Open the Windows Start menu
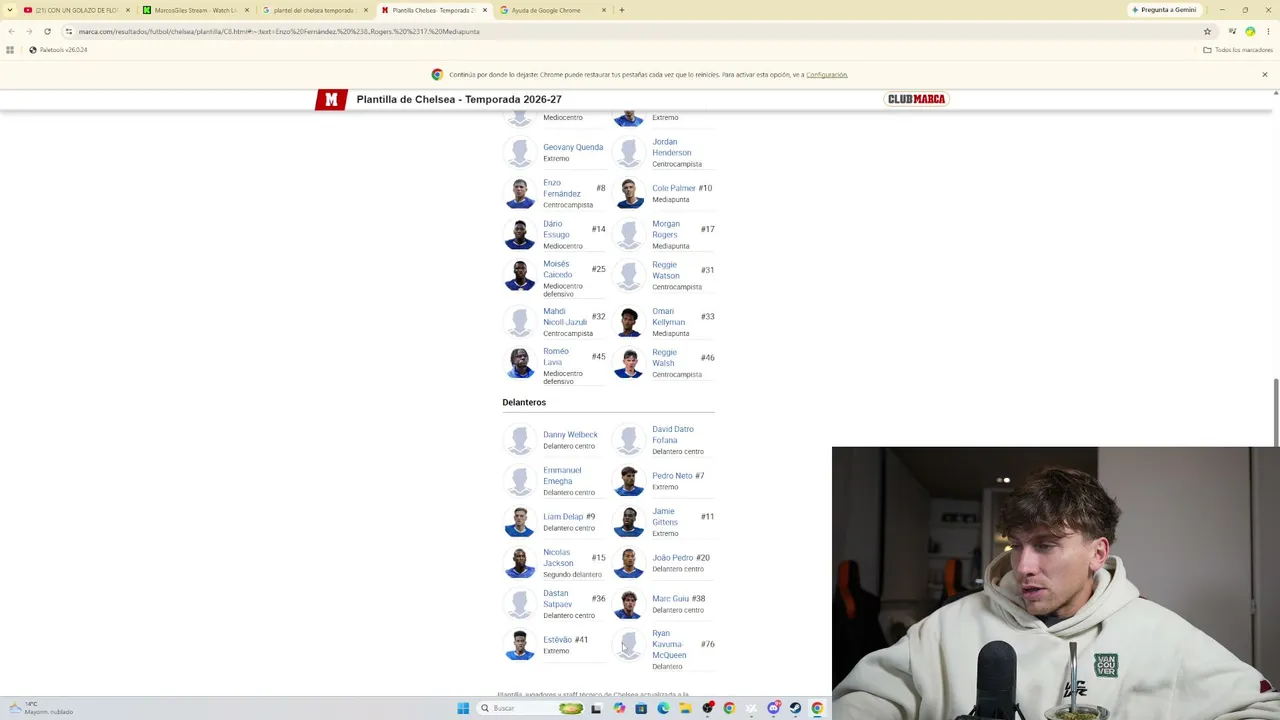This screenshot has width=1280, height=720. (463, 708)
